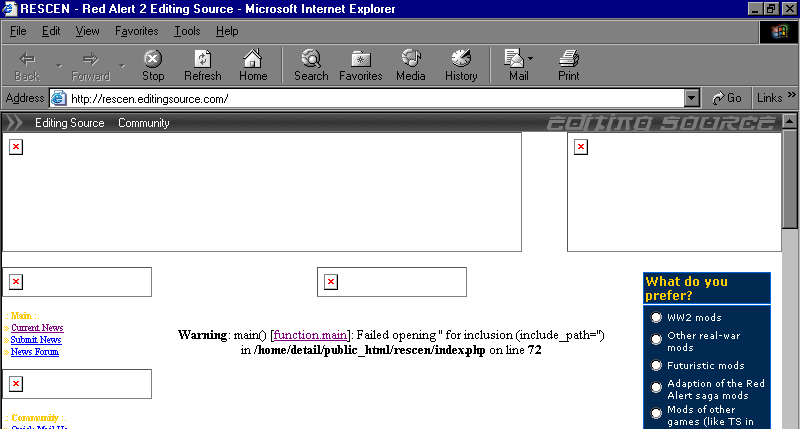The width and height of the screenshot is (800, 429).
Task: Follow the function.main link
Action: [310, 335]
